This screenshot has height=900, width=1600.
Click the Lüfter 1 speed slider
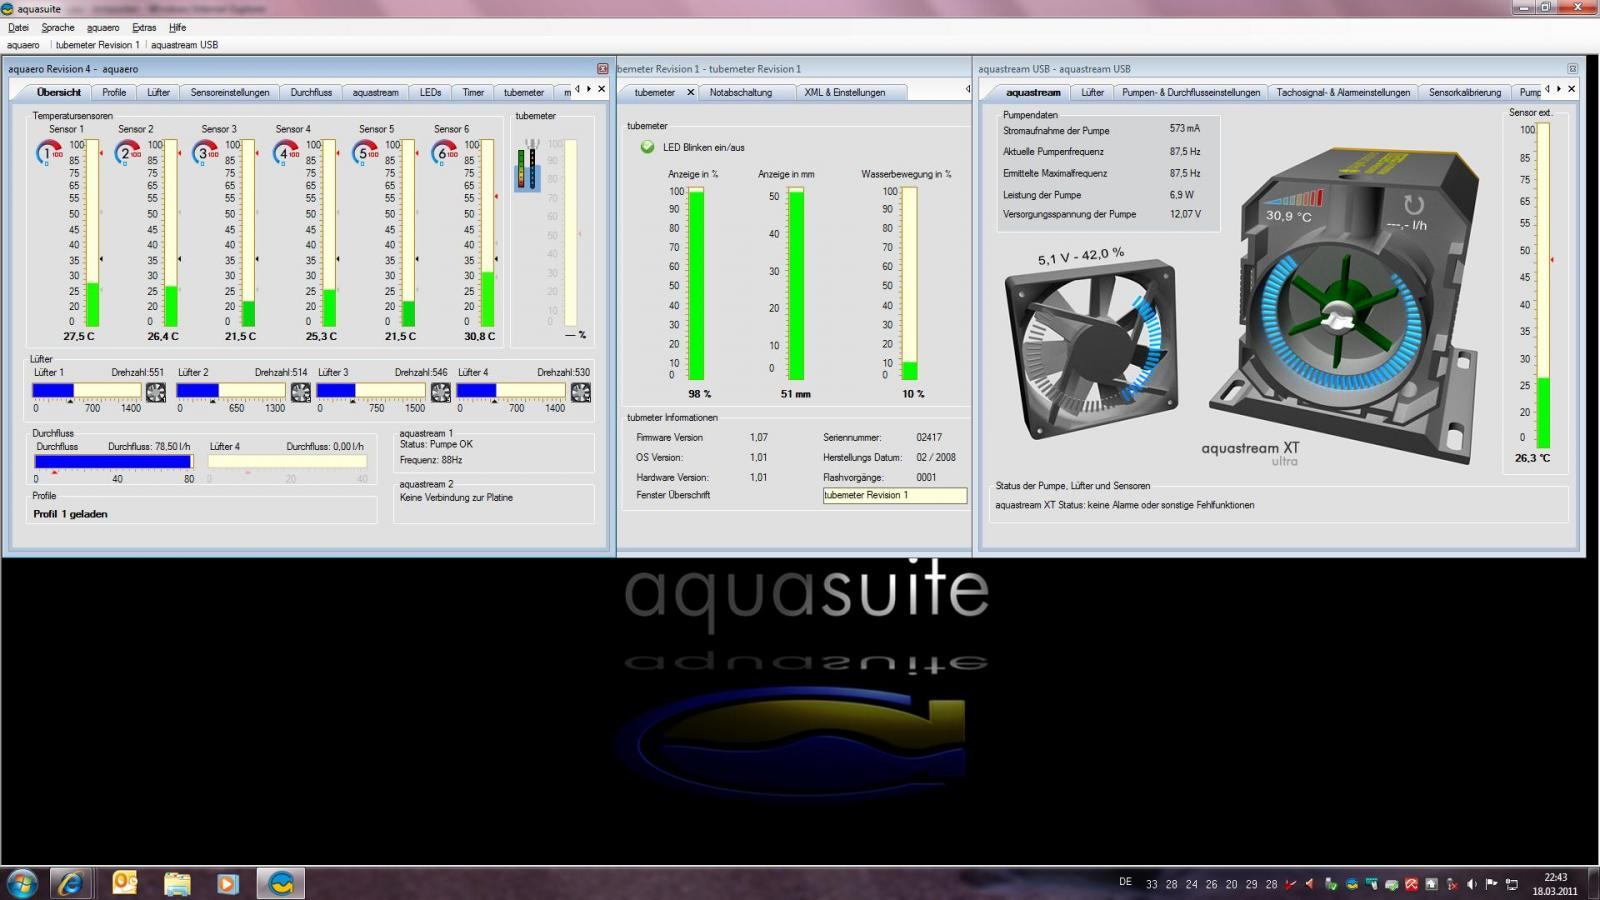tap(87, 391)
